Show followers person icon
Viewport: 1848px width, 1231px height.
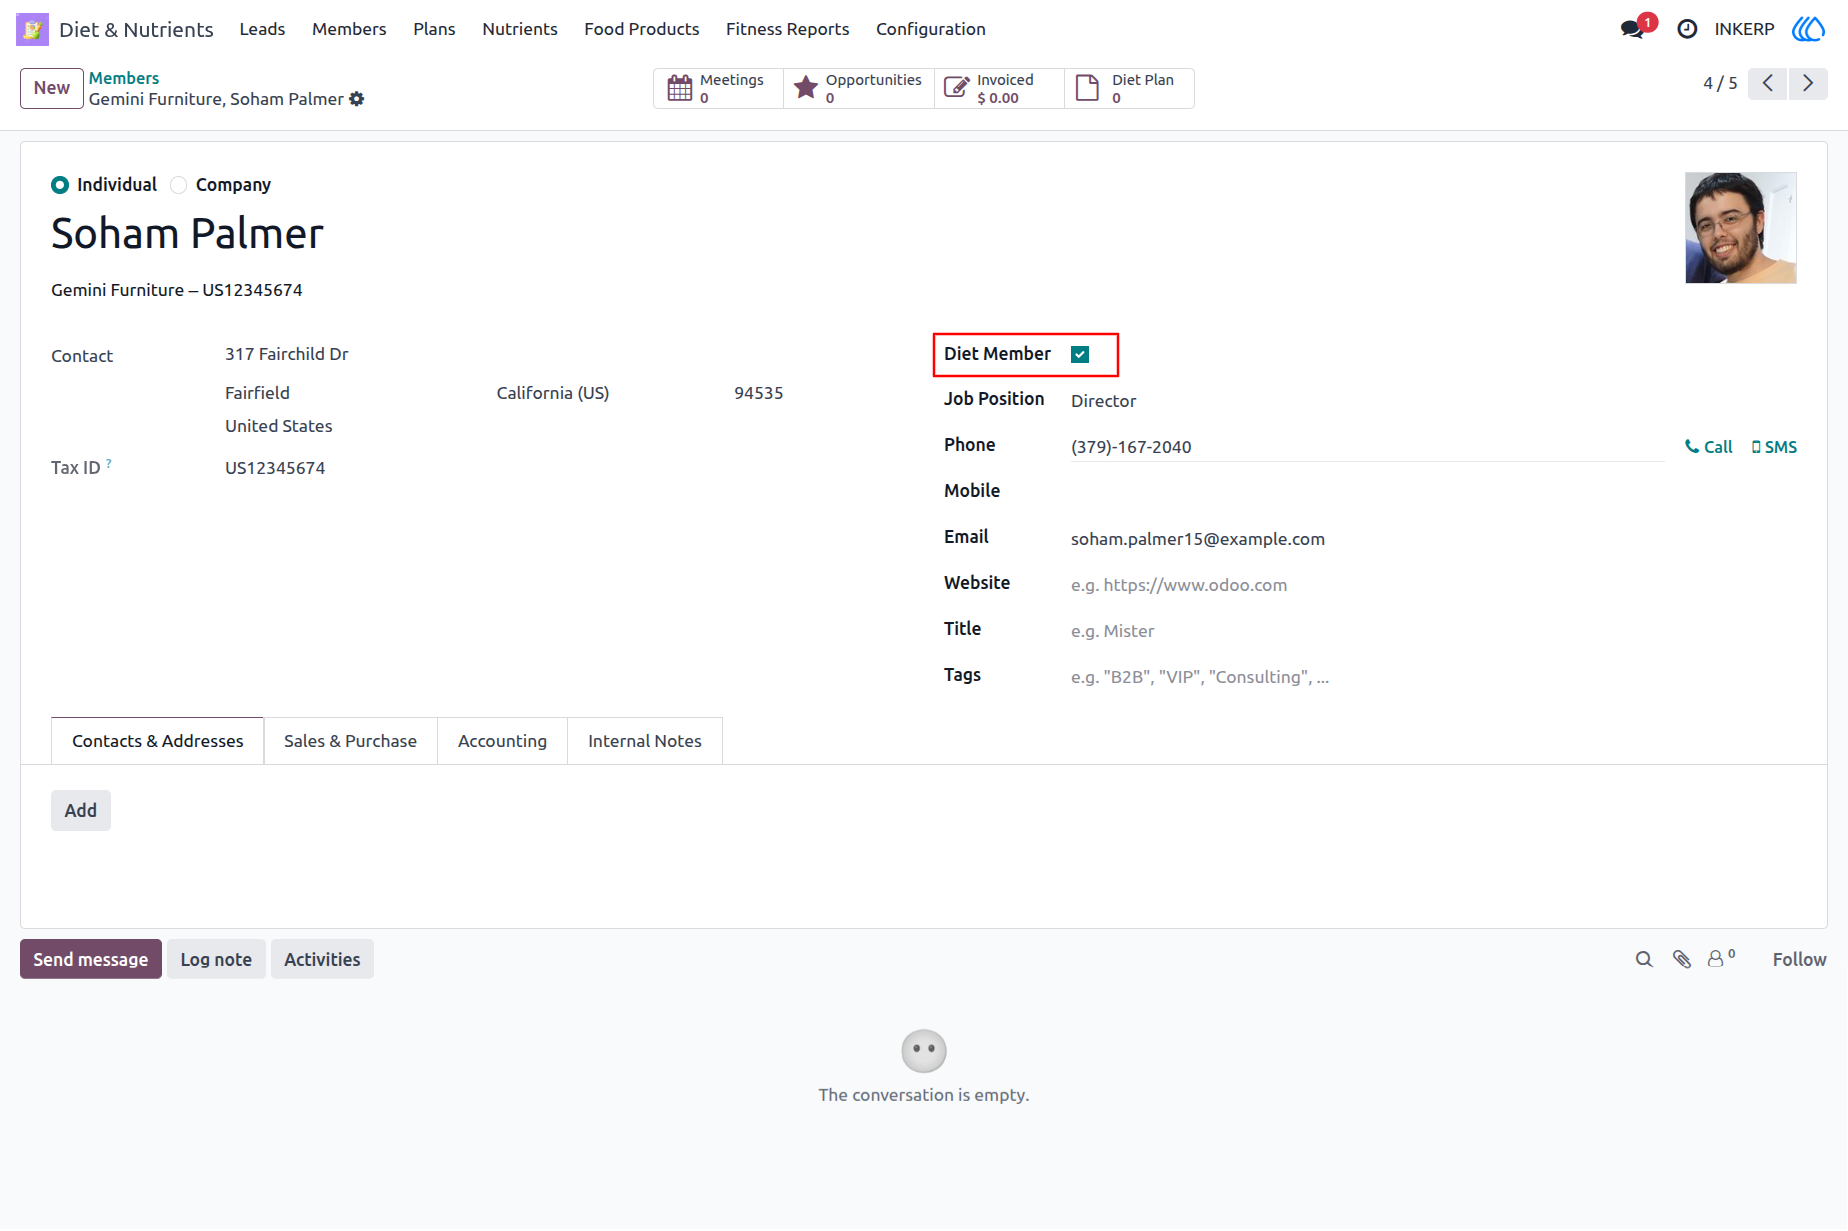[1721, 958]
